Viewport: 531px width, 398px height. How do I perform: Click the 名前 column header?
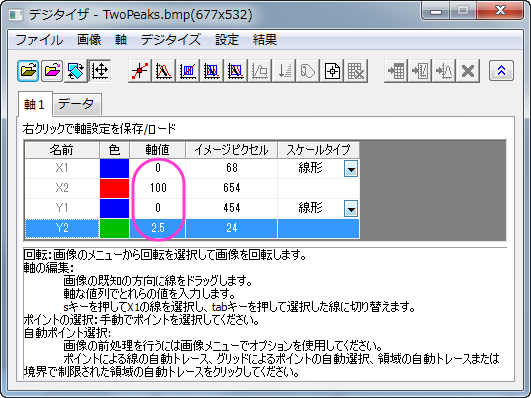click(x=62, y=150)
